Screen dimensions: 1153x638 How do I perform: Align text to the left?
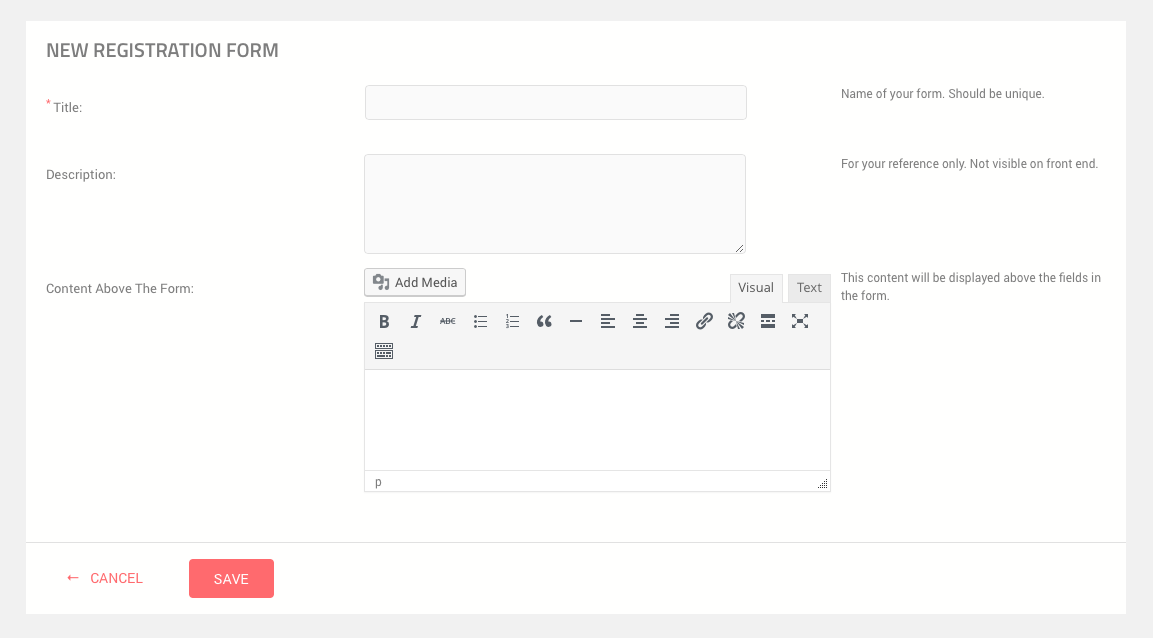click(608, 322)
